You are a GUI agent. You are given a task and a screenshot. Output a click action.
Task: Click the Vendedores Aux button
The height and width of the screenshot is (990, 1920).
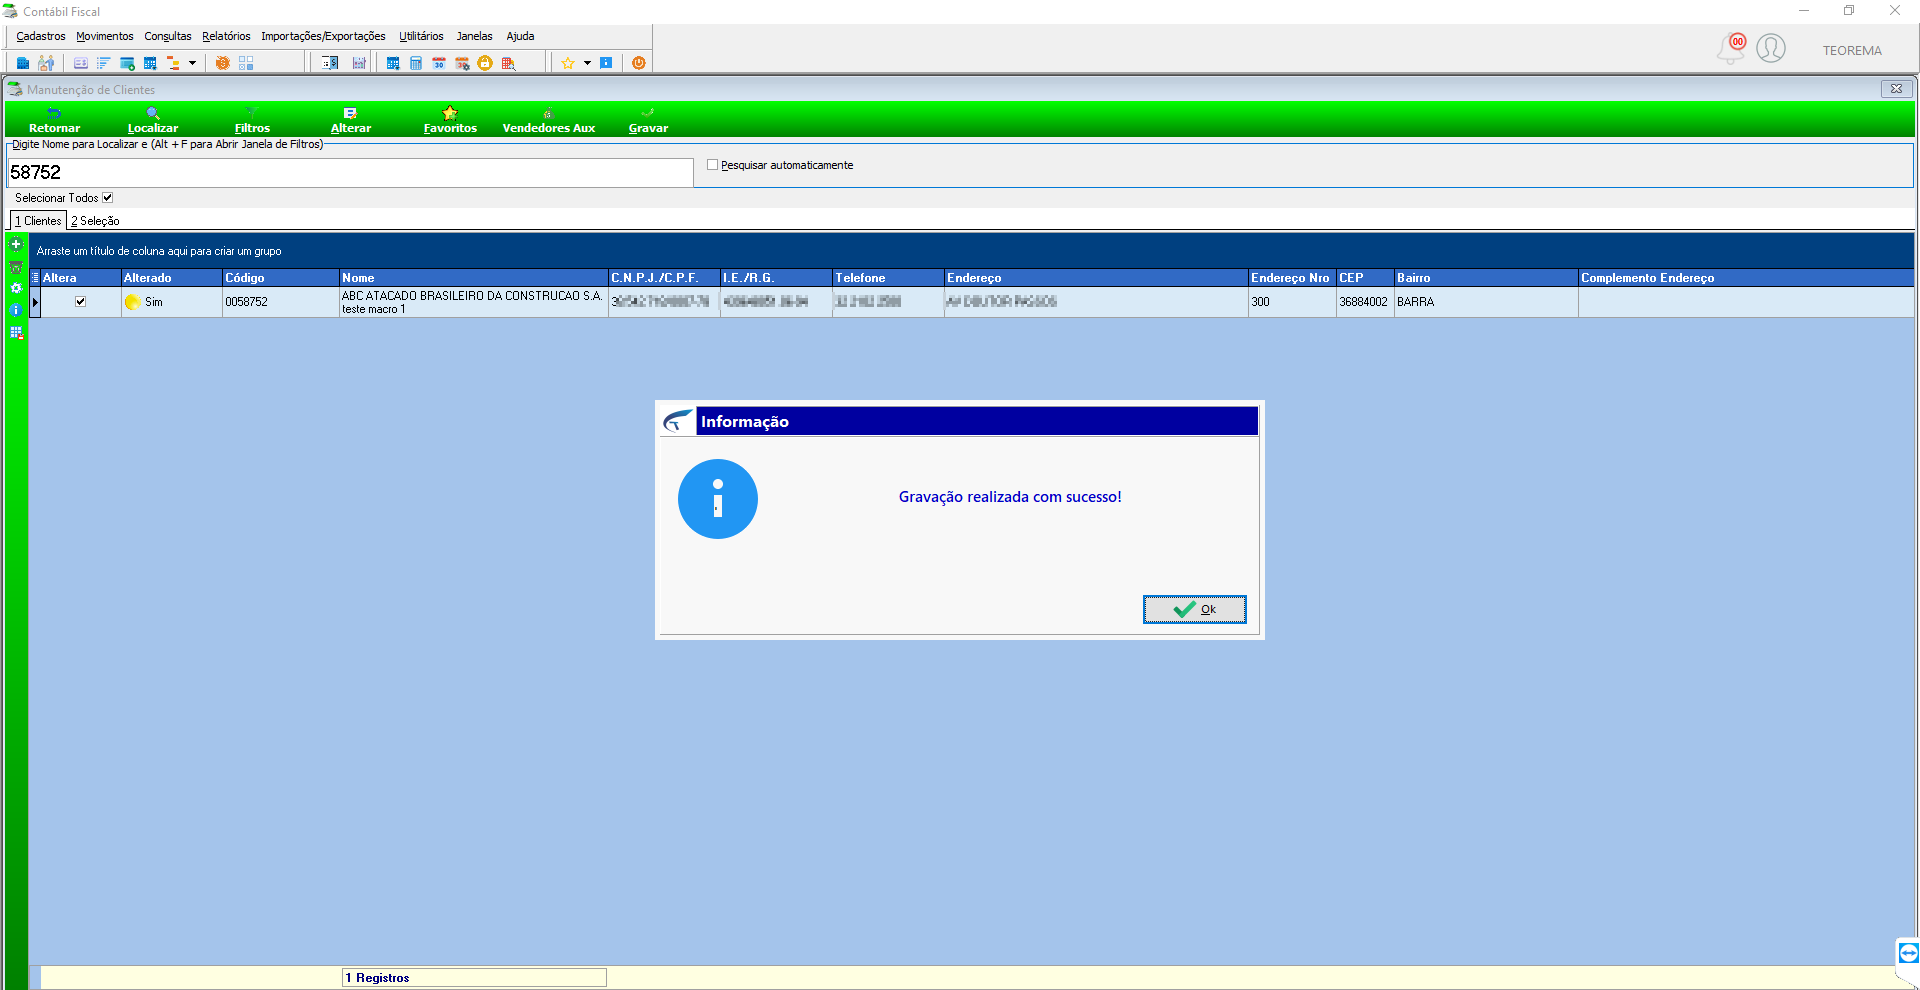[x=548, y=120]
